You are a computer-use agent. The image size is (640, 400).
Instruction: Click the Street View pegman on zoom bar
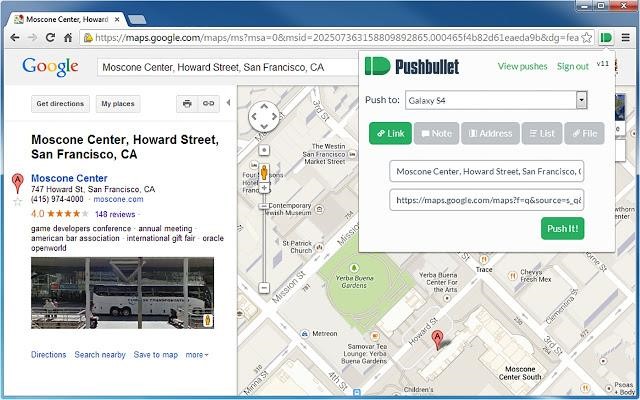pos(264,172)
